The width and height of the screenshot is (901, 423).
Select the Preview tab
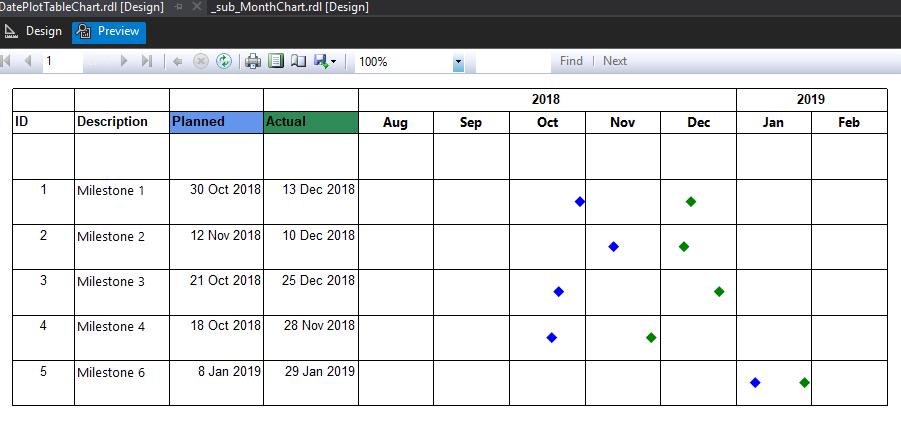(109, 32)
